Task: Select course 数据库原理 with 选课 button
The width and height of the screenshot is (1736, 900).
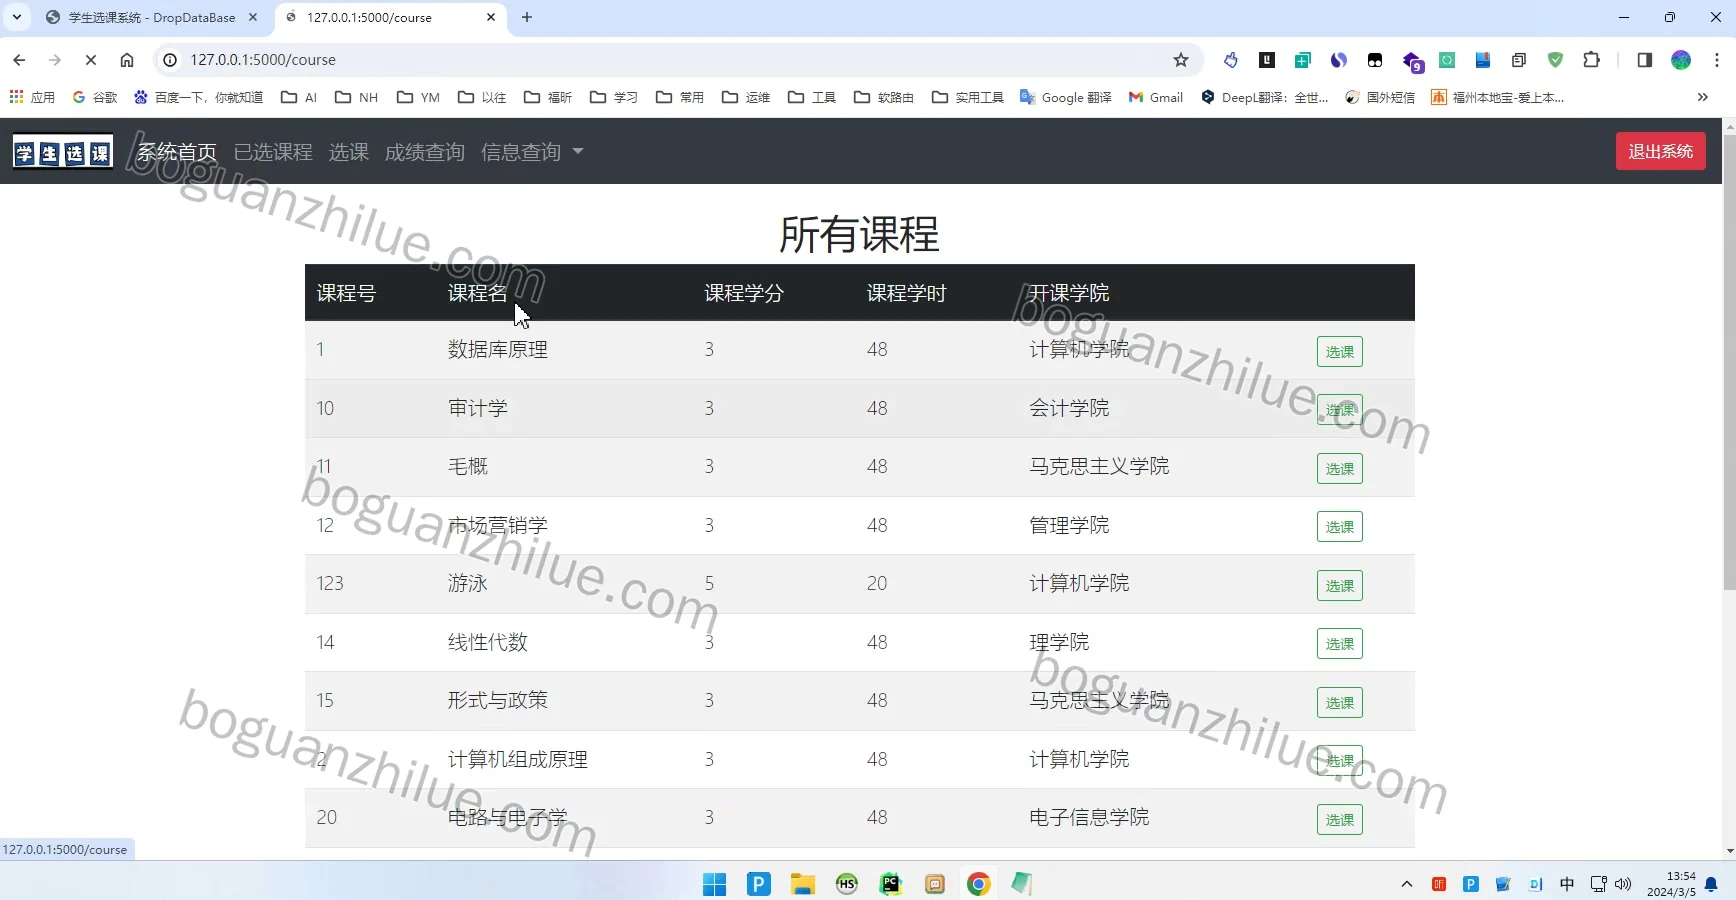Action: tap(1340, 352)
